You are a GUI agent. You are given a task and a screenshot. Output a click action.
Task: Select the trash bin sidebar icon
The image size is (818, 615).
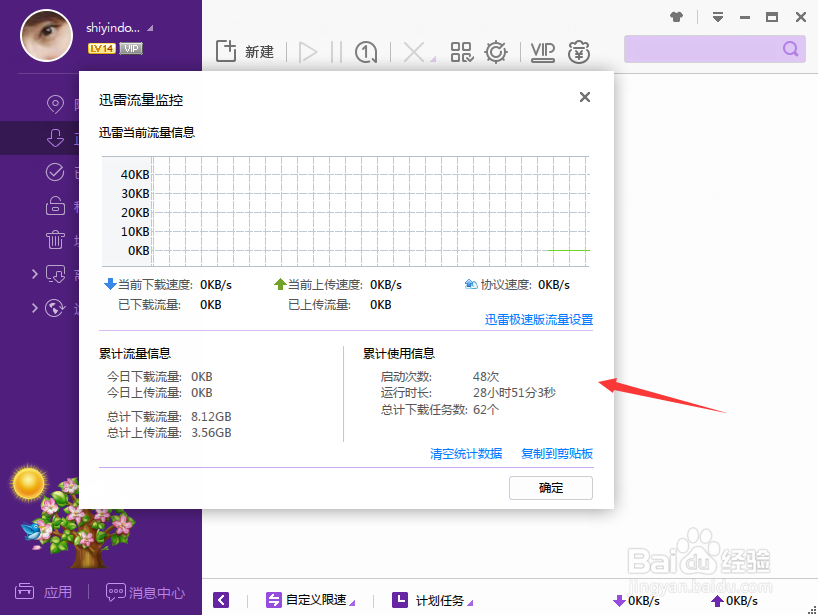pos(55,239)
